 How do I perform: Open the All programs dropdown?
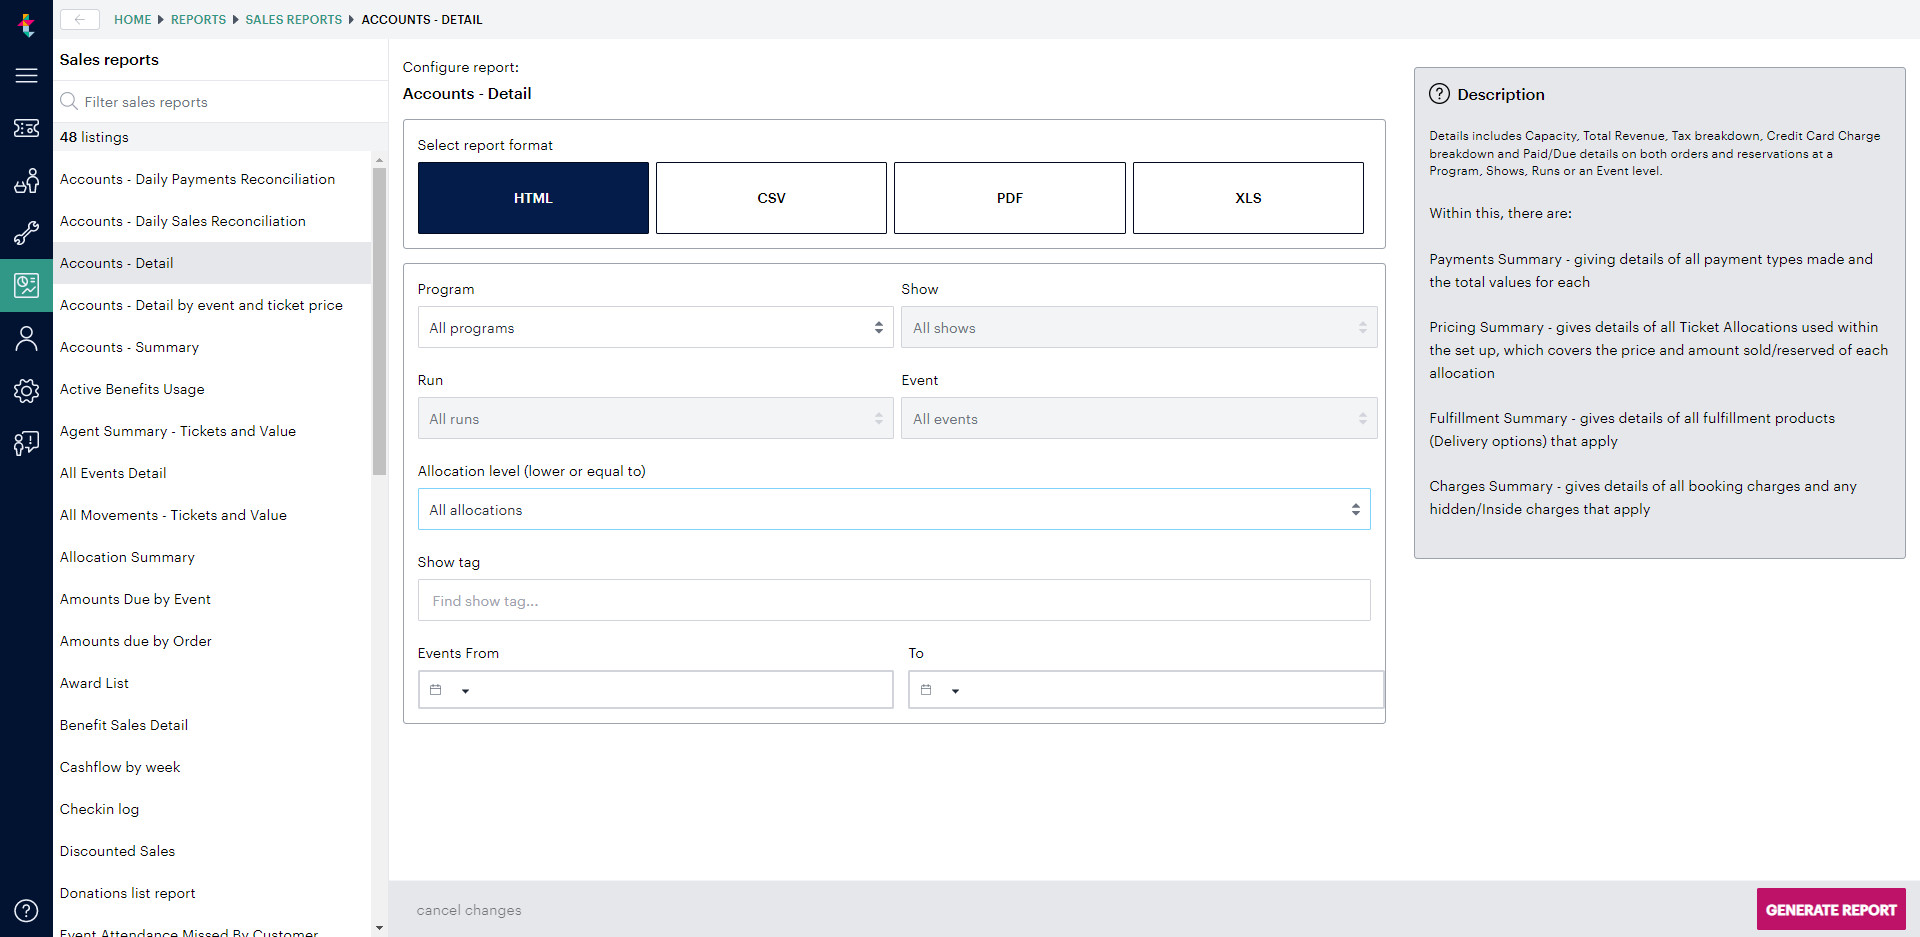point(655,327)
